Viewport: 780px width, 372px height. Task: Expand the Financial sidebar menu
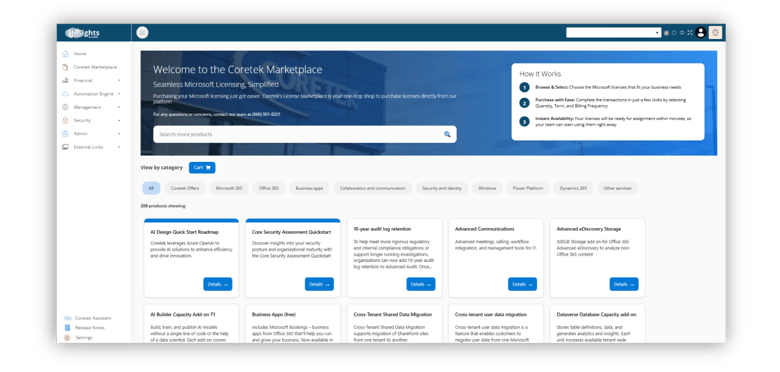(x=92, y=81)
